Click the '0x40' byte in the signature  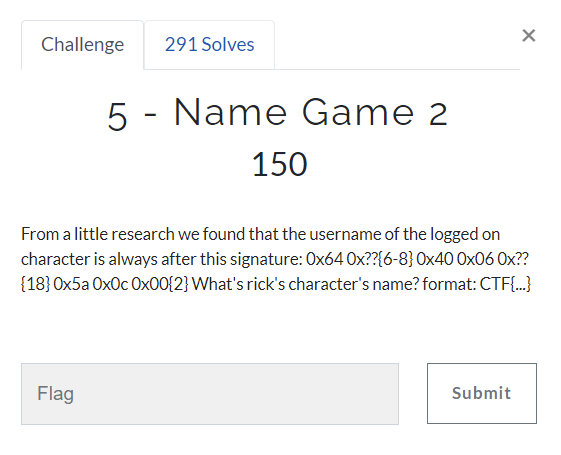click(435, 259)
